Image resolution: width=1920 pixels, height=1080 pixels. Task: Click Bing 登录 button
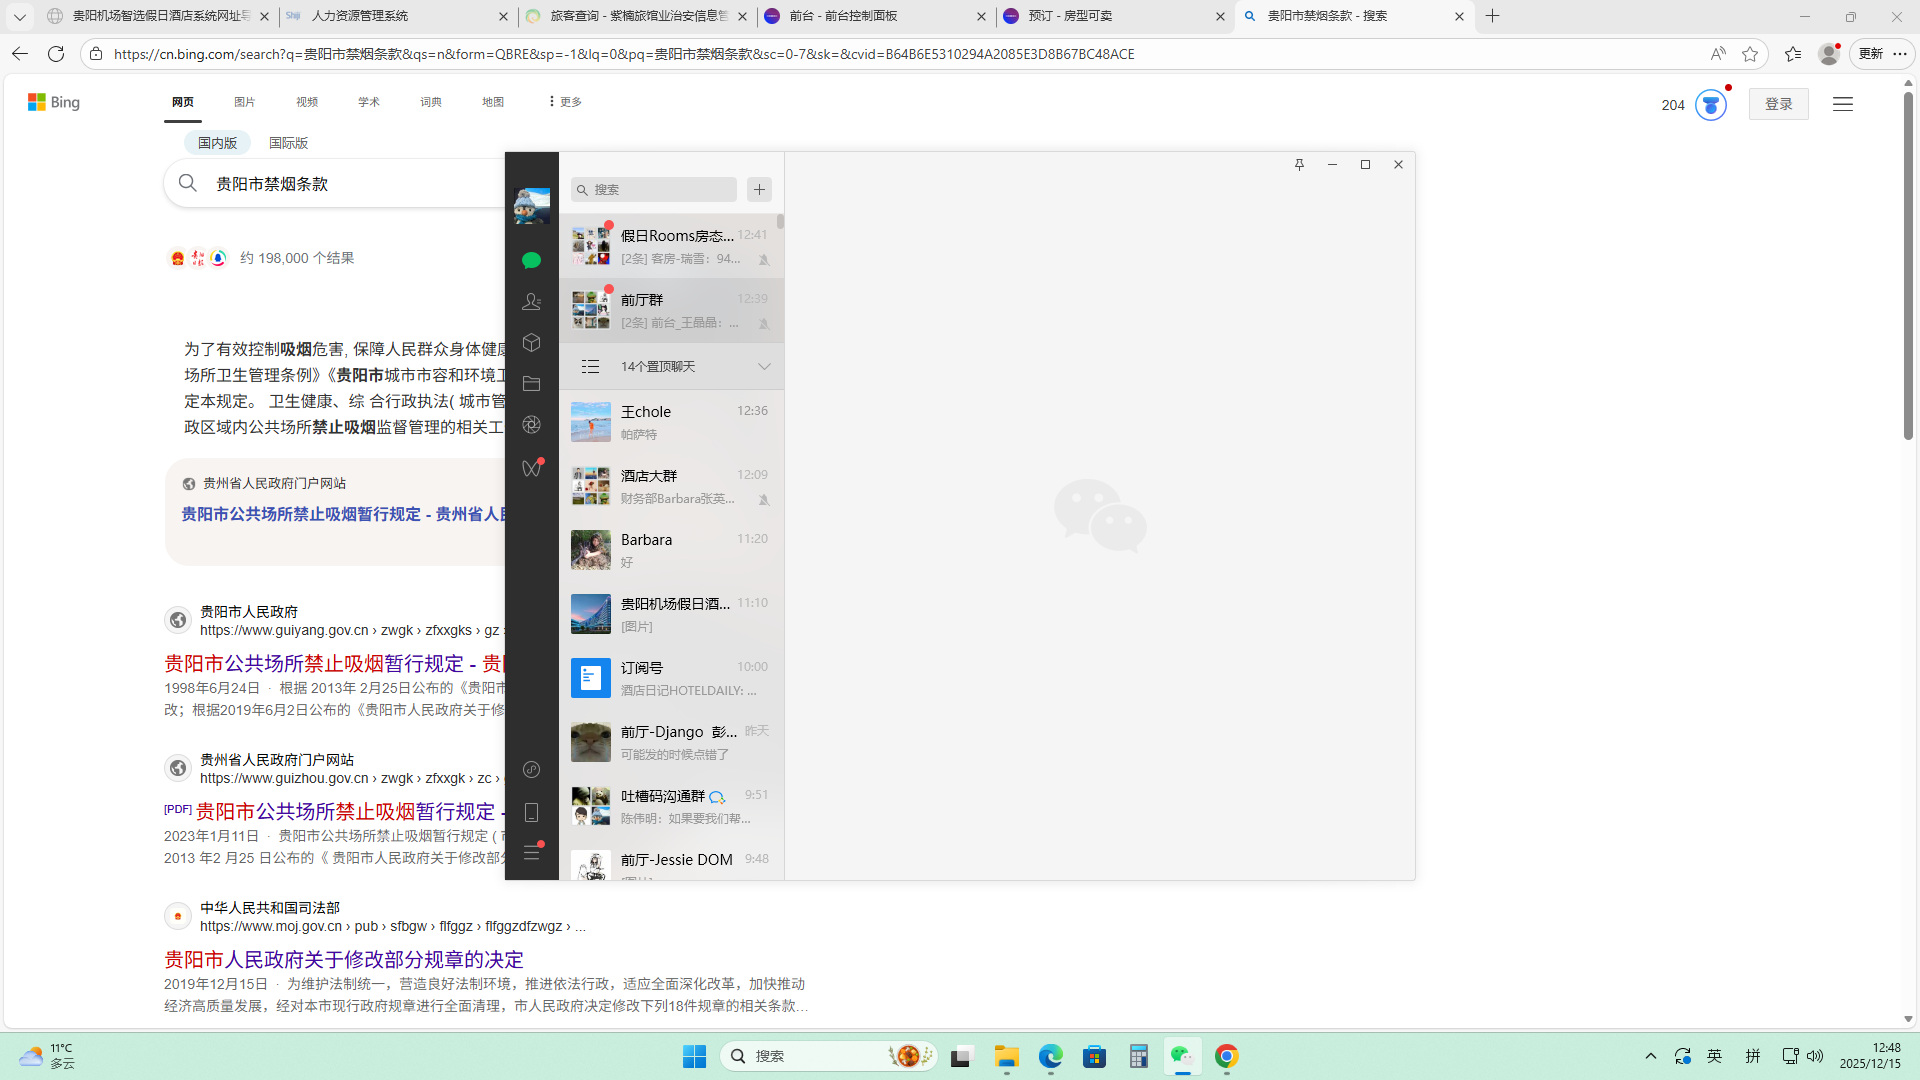point(1778,104)
